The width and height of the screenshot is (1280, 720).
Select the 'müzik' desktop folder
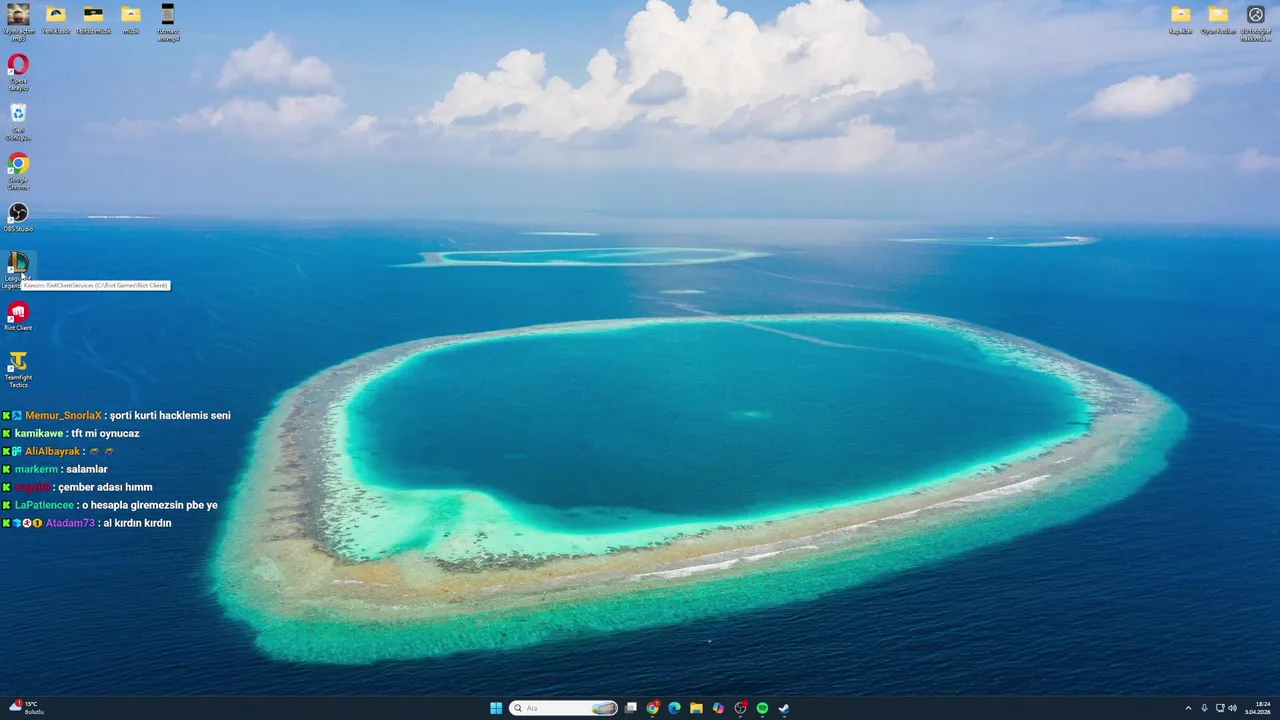tap(131, 19)
